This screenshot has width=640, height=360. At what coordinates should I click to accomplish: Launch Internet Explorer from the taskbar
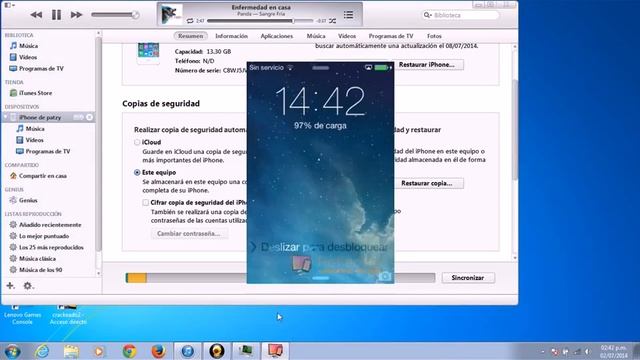point(42,351)
